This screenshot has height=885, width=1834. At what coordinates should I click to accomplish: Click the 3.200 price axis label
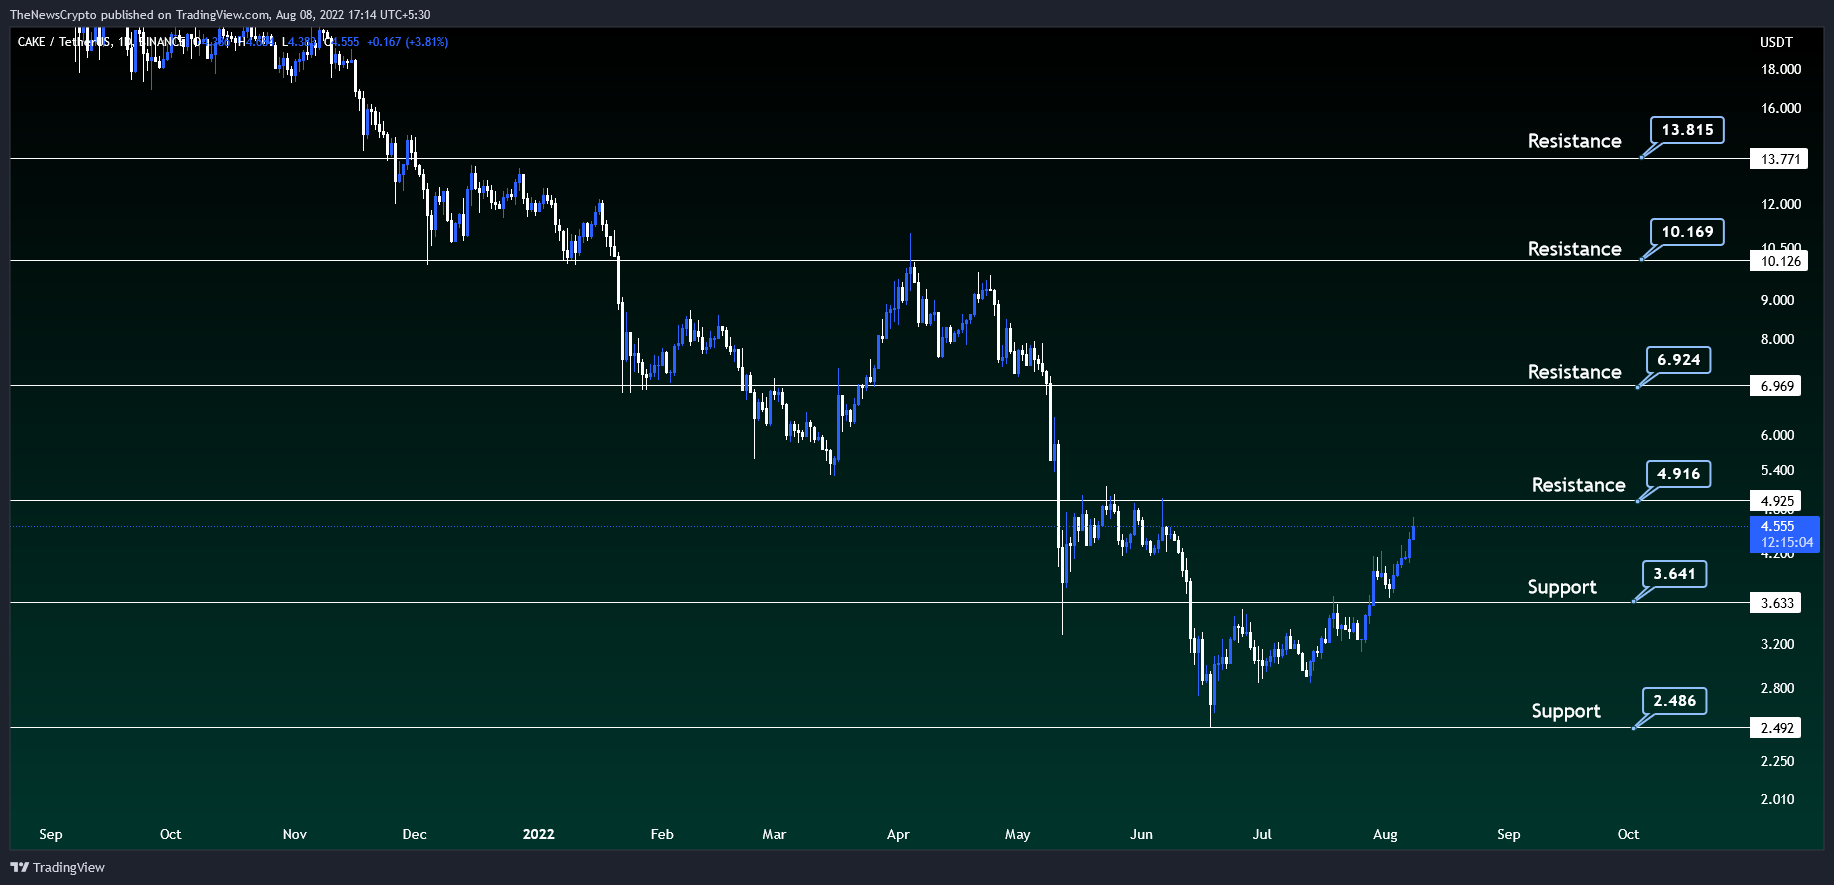(1777, 644)
